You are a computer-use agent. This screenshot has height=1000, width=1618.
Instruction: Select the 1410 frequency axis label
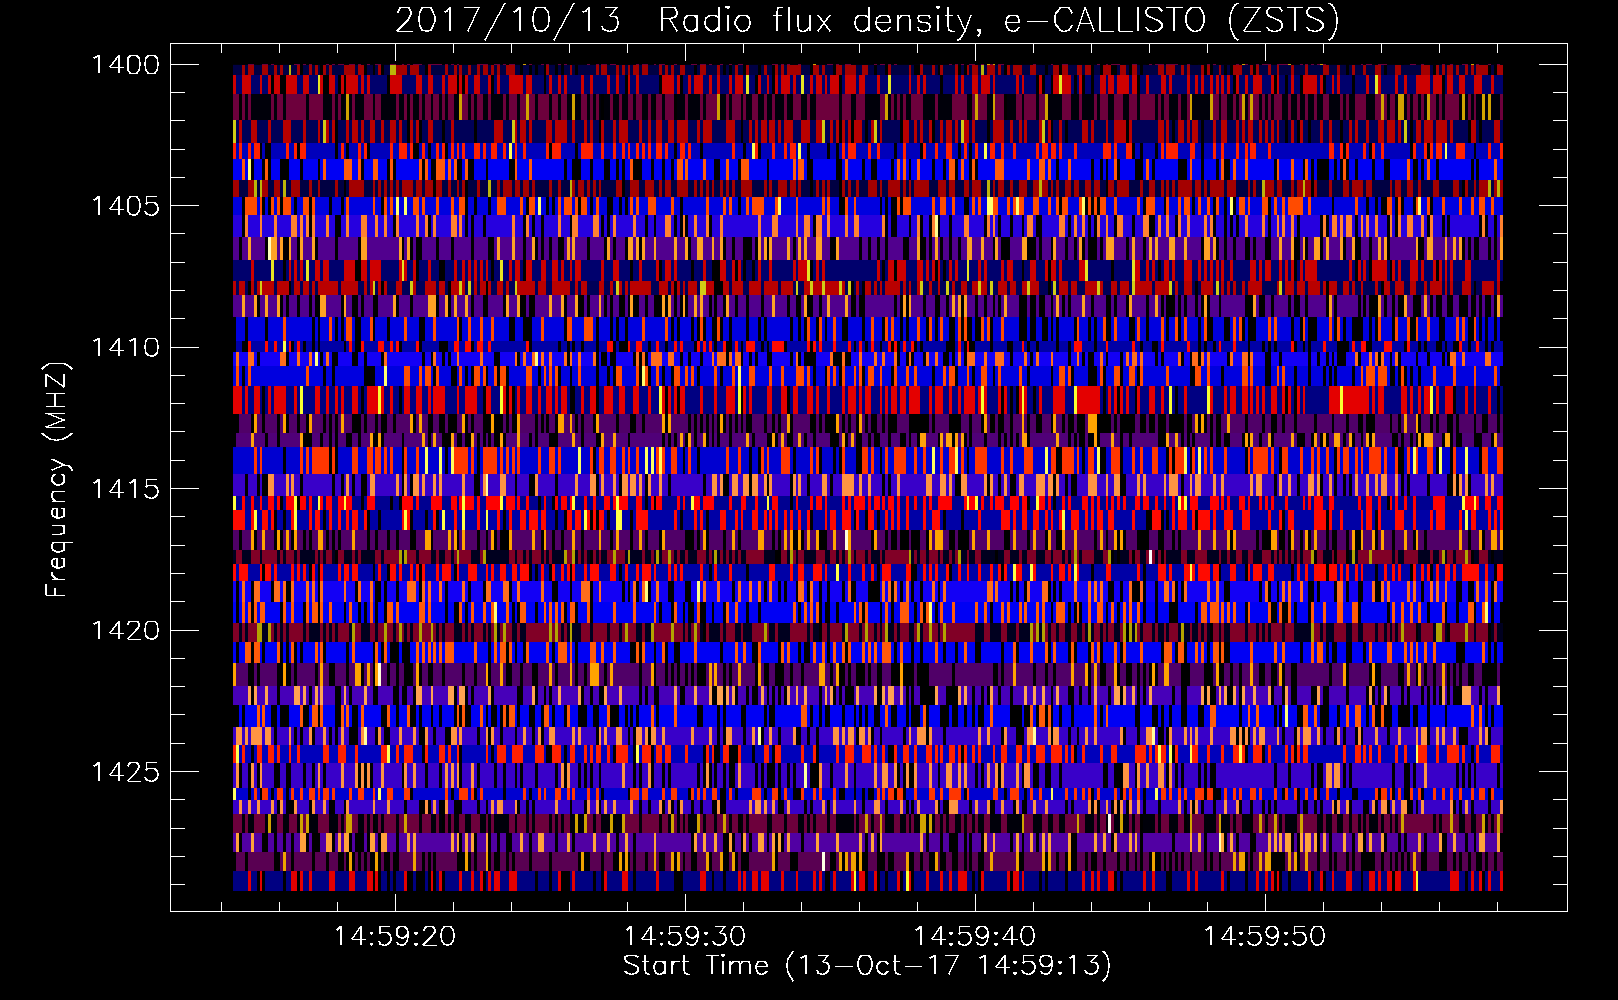[x=125, y=348]
